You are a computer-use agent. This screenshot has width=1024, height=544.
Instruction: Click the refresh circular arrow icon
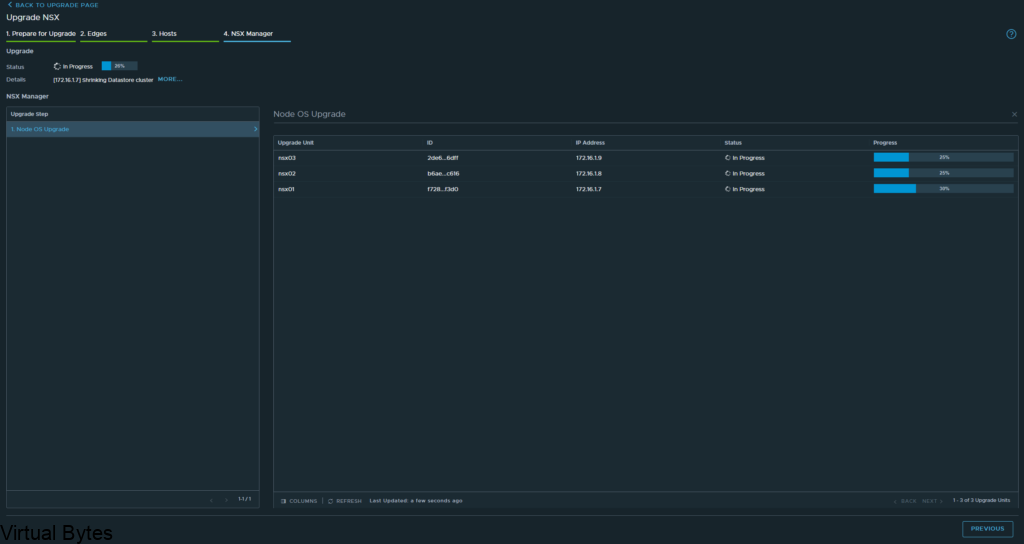(330, 501)
